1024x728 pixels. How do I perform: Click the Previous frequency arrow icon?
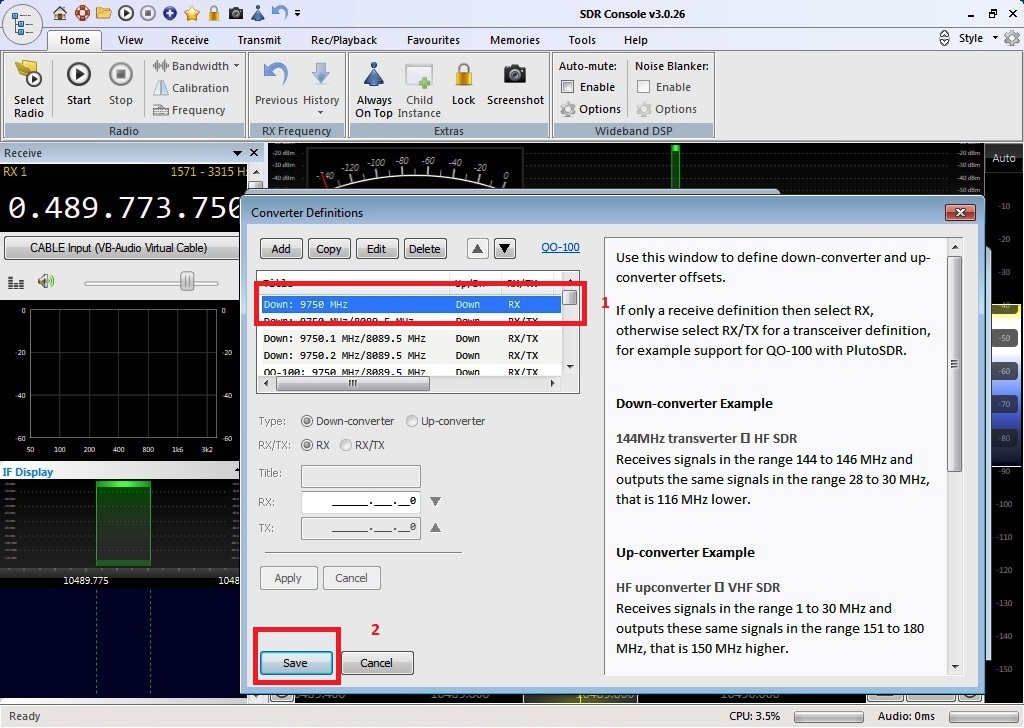point(276,76)
